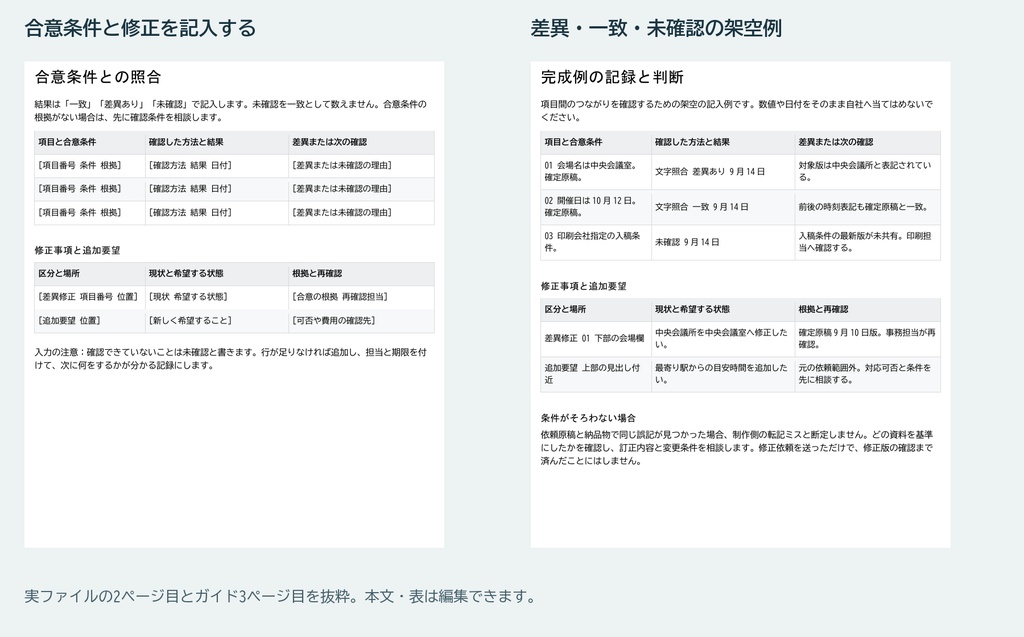1024x637 pixels.
Task: Click the cell 入稿条件の最新版が未共有
Action: tap(867, 242)
